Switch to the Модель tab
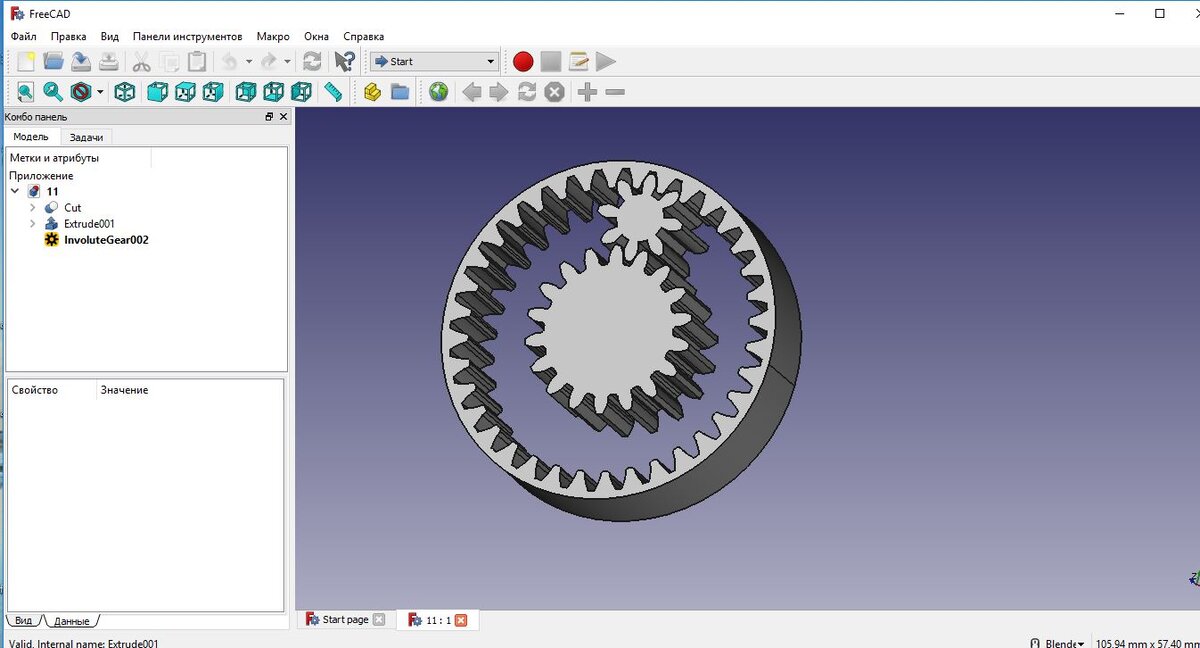The image size is (1200, 648). click(31, 137)
